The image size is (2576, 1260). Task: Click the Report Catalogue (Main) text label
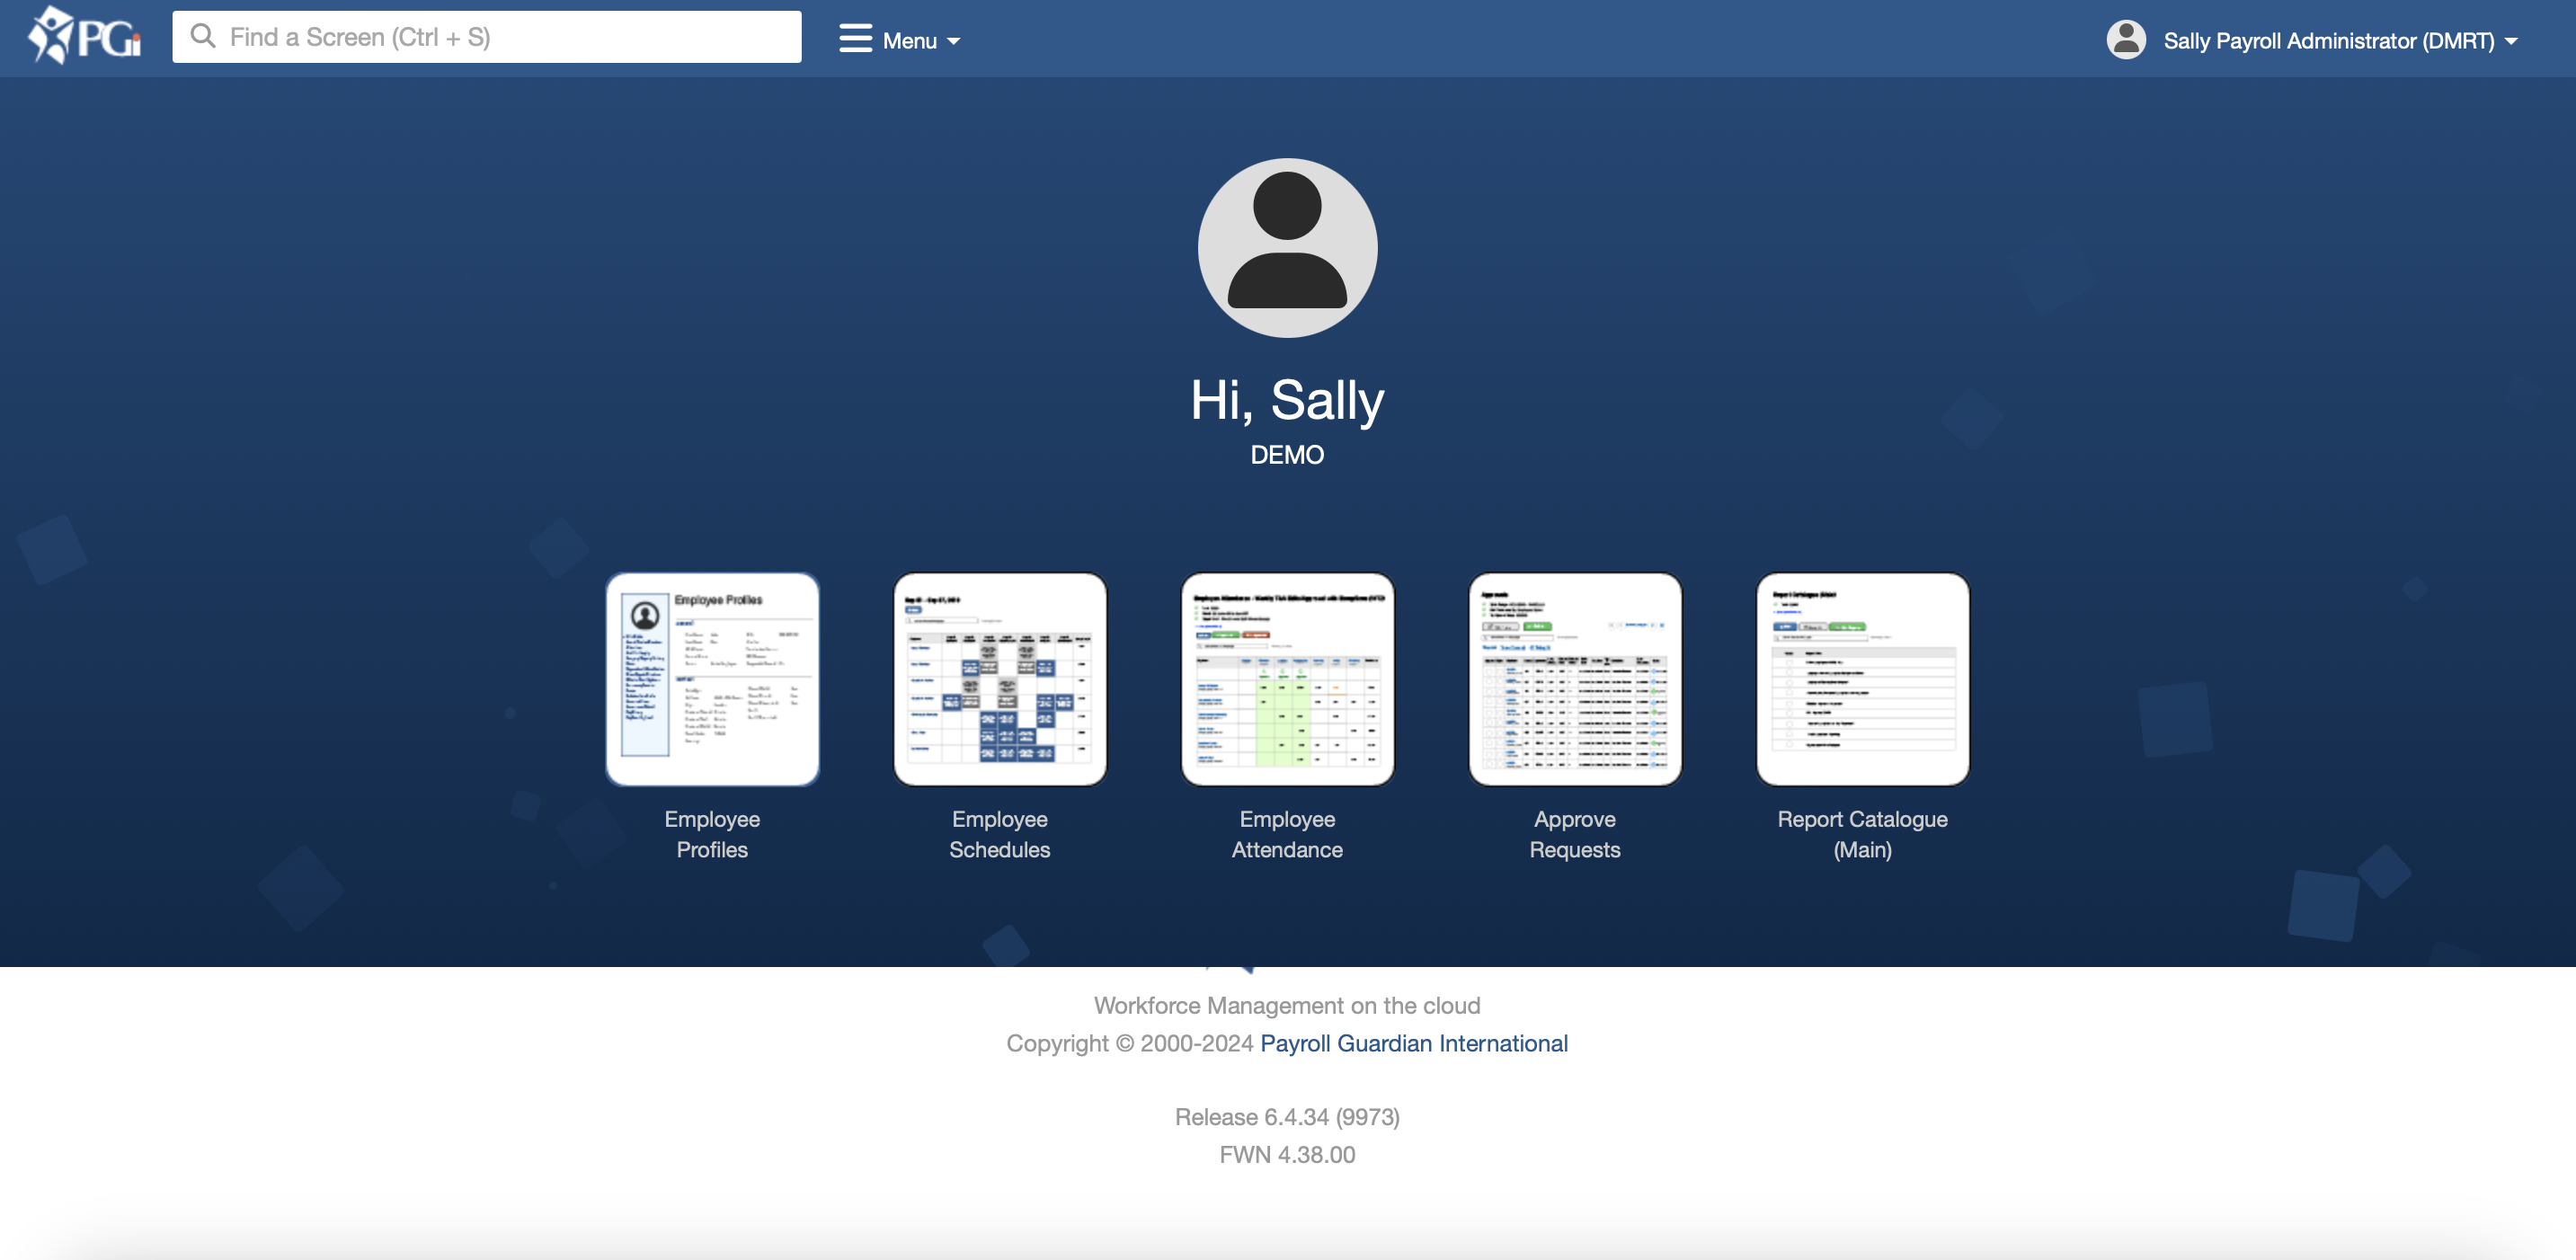(1862, 834)
